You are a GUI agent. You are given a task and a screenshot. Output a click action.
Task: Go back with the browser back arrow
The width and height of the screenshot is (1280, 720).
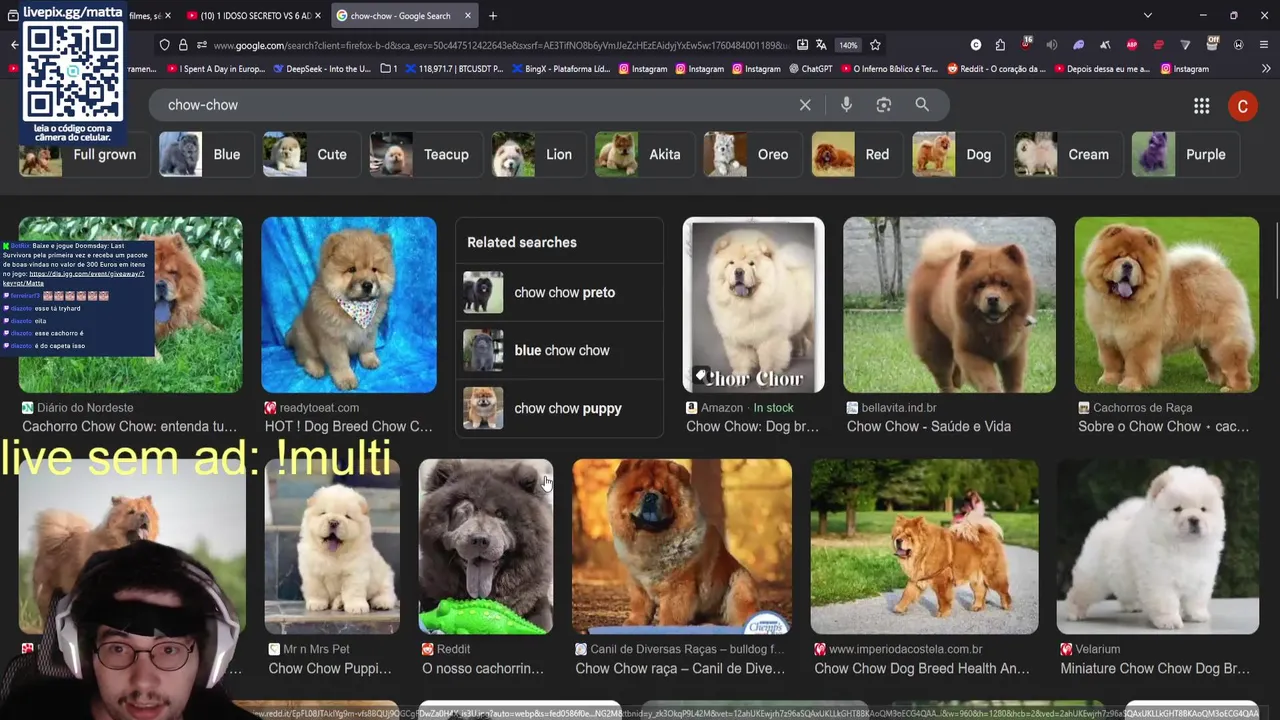pyautogui.click(x=14, y=45)
